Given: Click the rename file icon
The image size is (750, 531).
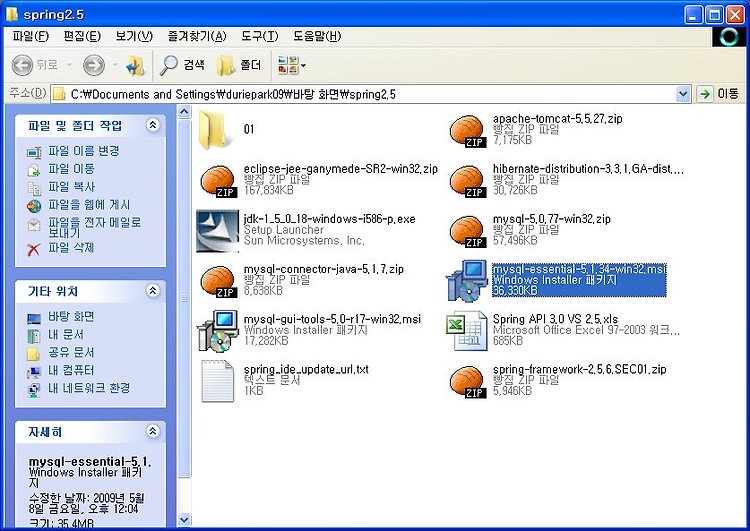Looking at the screenshot, I should (x=34, y=153).
